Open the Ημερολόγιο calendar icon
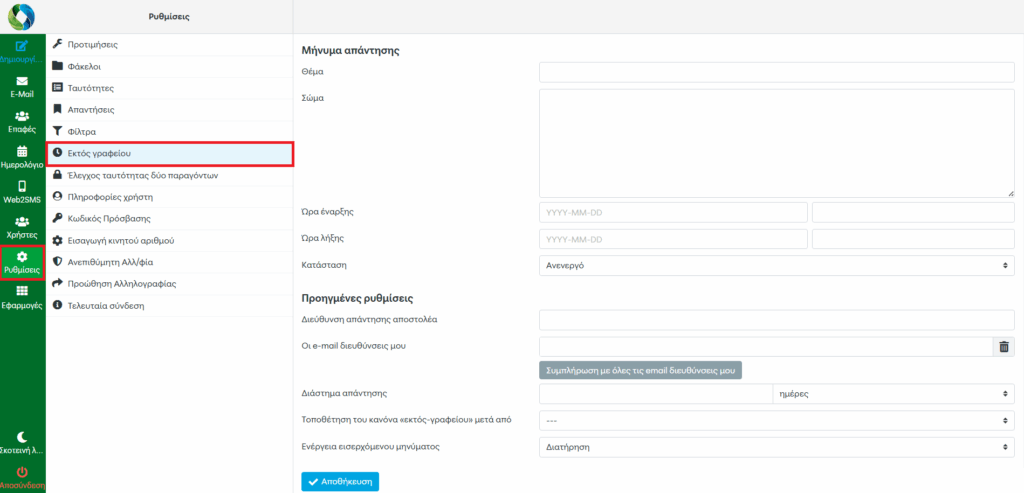1024x493 pixels. [22, 156]
